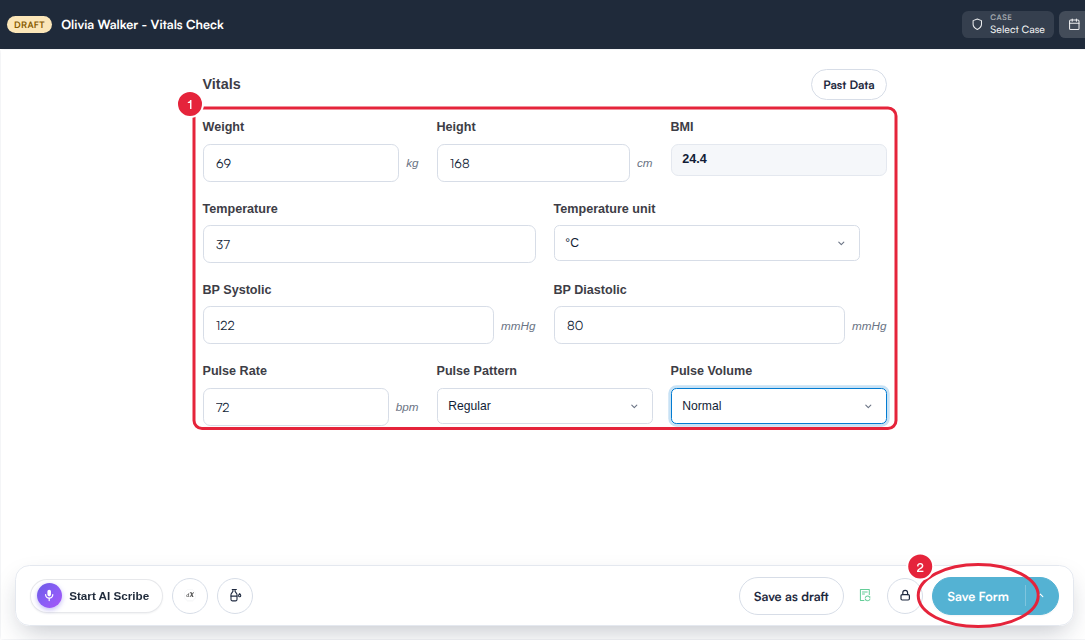The image size is (1085, 640).
Task: Open the Temperature unit °C dropdown
Action: (706, 243)
